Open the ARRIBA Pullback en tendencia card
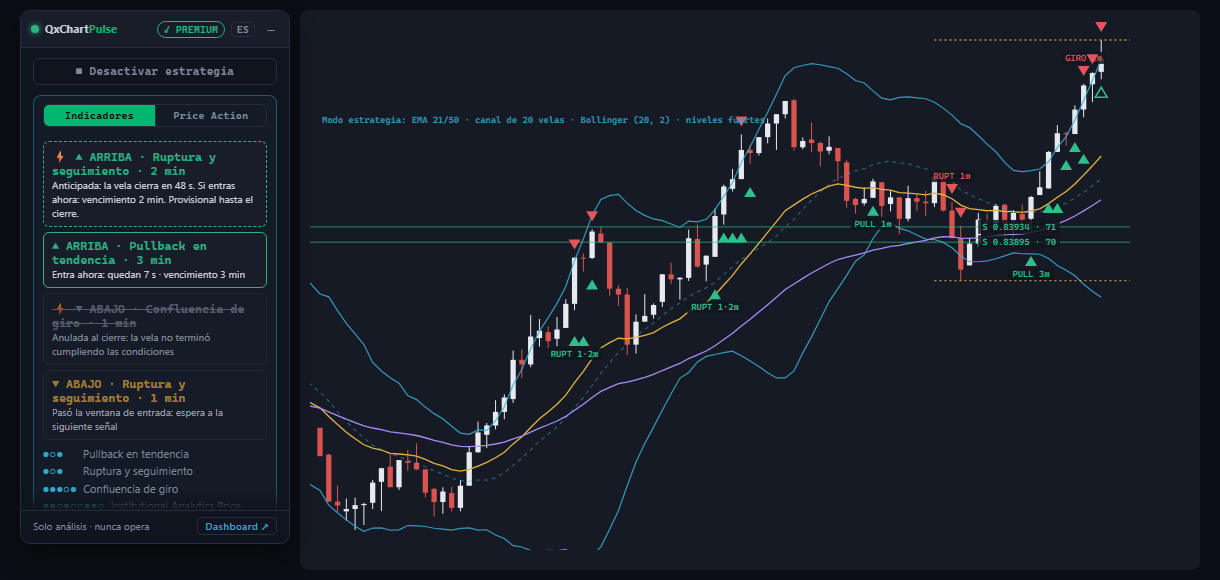1220x580 pixels. coord(155,260)
